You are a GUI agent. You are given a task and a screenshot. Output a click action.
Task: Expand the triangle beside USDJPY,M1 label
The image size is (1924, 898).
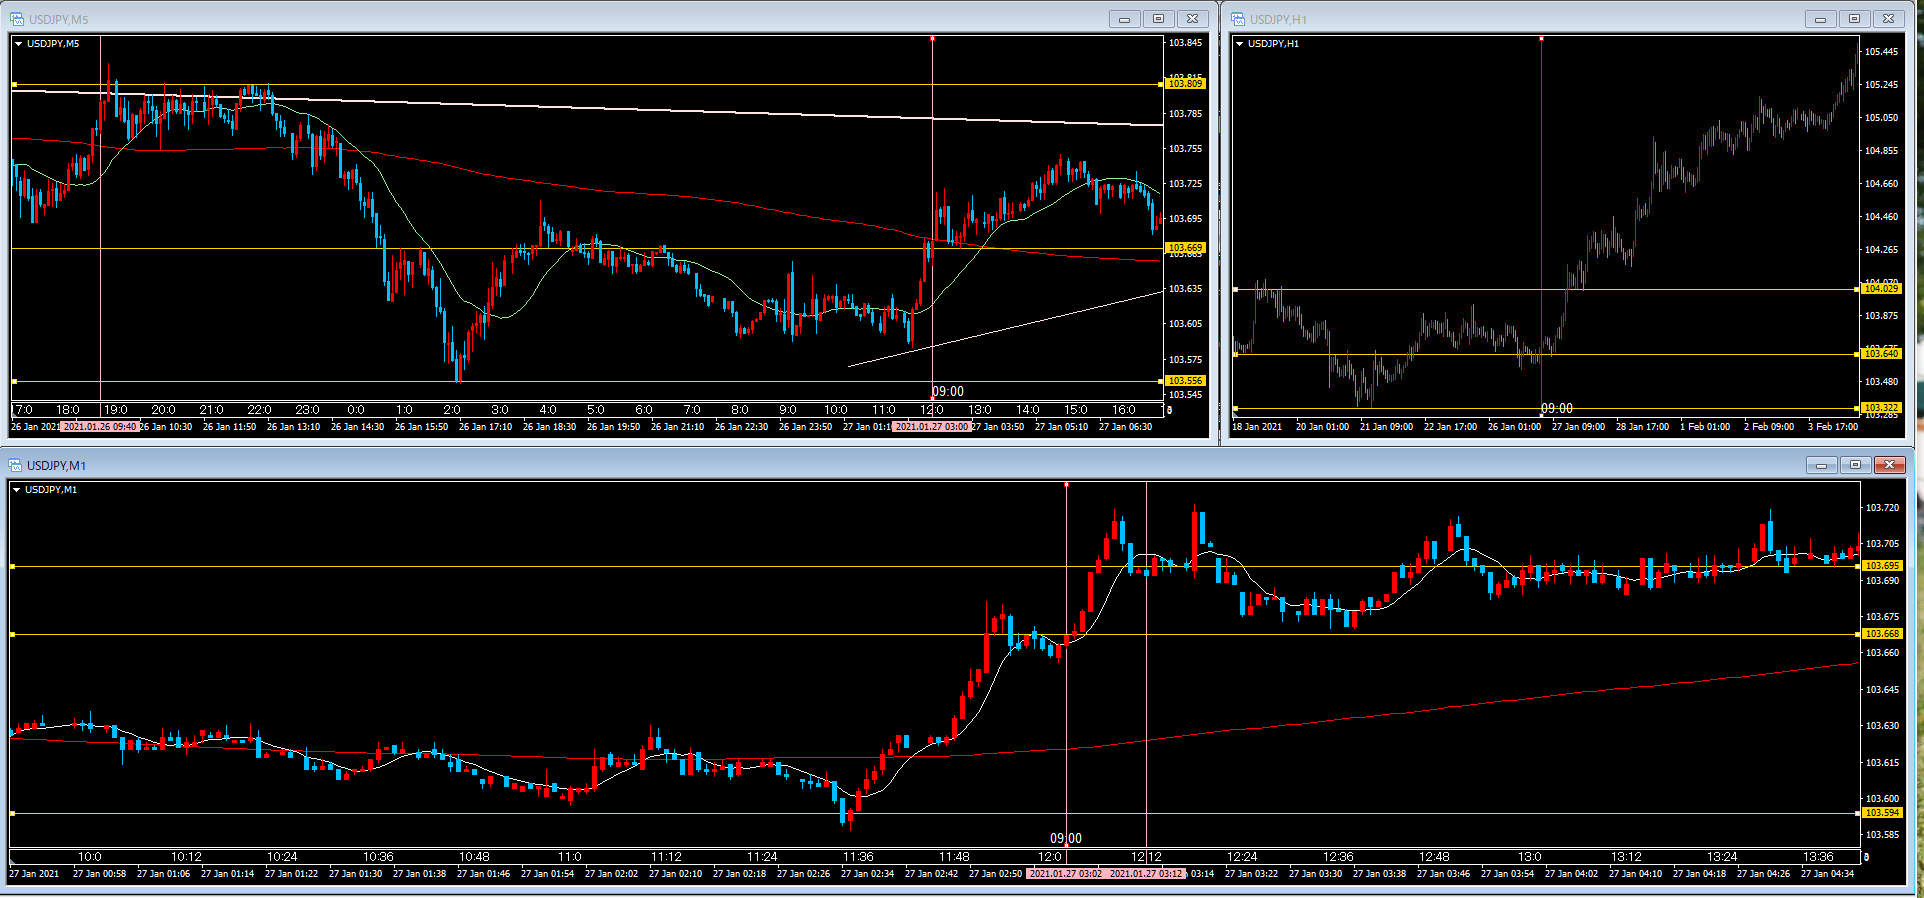pos(16,490)
